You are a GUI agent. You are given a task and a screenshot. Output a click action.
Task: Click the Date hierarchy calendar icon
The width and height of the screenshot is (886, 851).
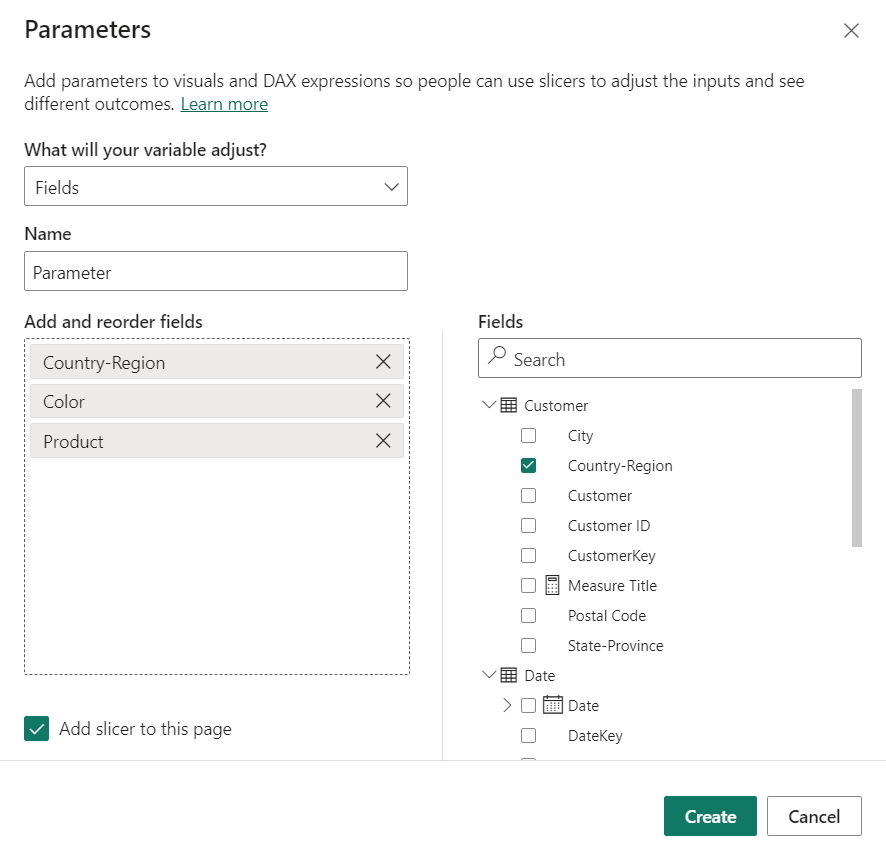point(553,705)
